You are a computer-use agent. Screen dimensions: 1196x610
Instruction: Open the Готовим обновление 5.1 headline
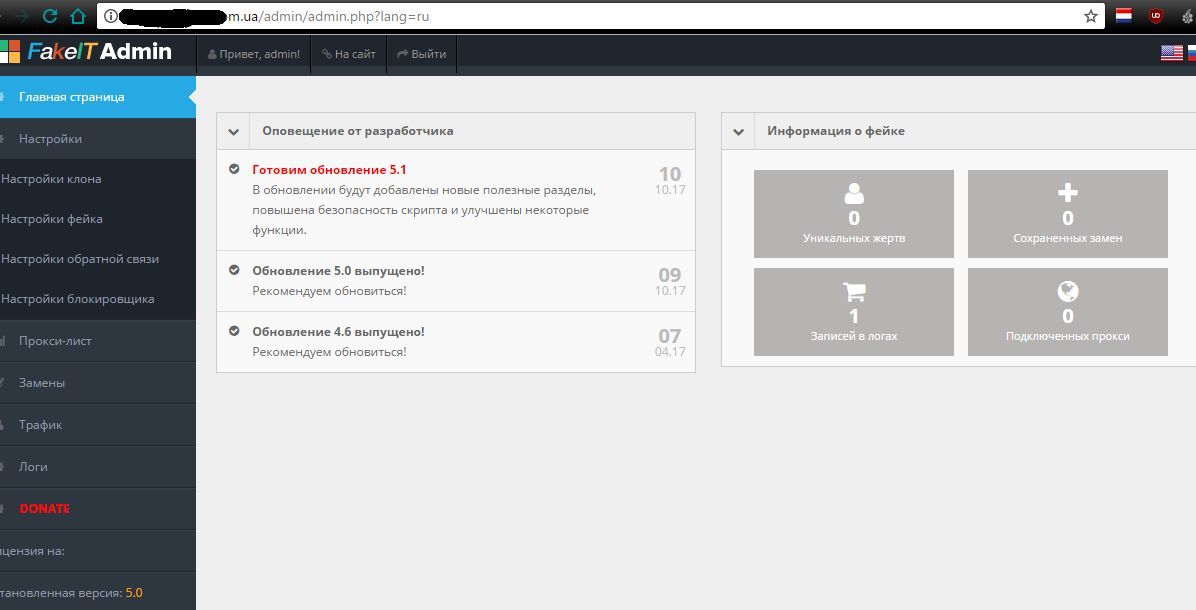(x=330, y=169)
